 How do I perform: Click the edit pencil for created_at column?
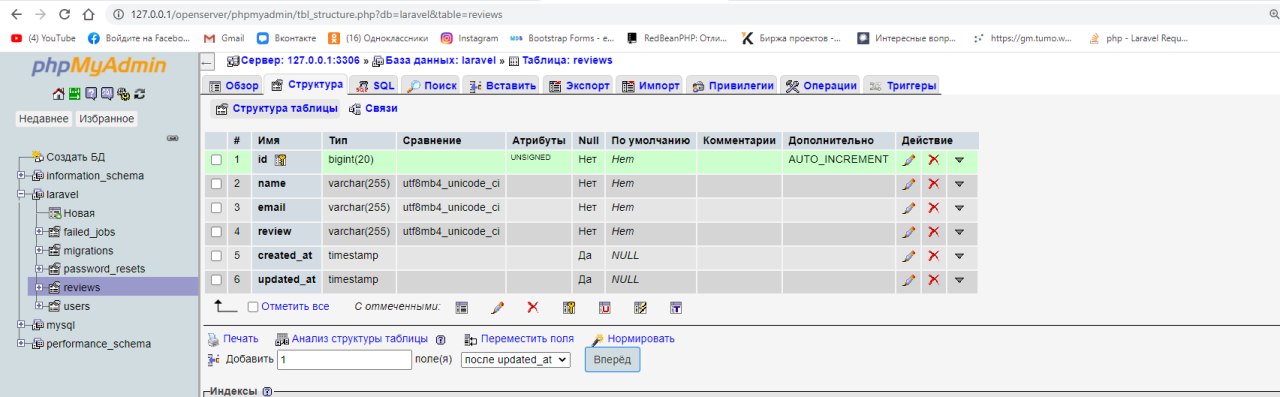[x=909, y=256]
